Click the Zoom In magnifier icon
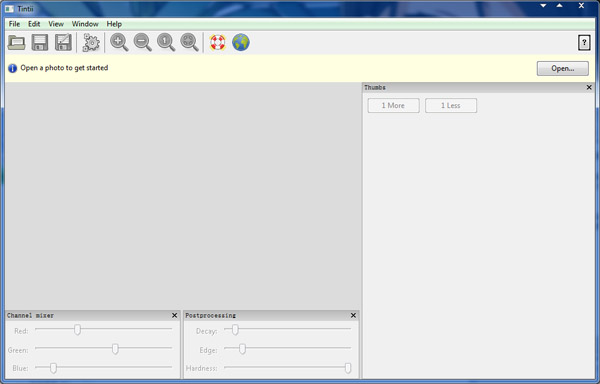This screenshot has width=600, height=384. click(x=119, y=42)
